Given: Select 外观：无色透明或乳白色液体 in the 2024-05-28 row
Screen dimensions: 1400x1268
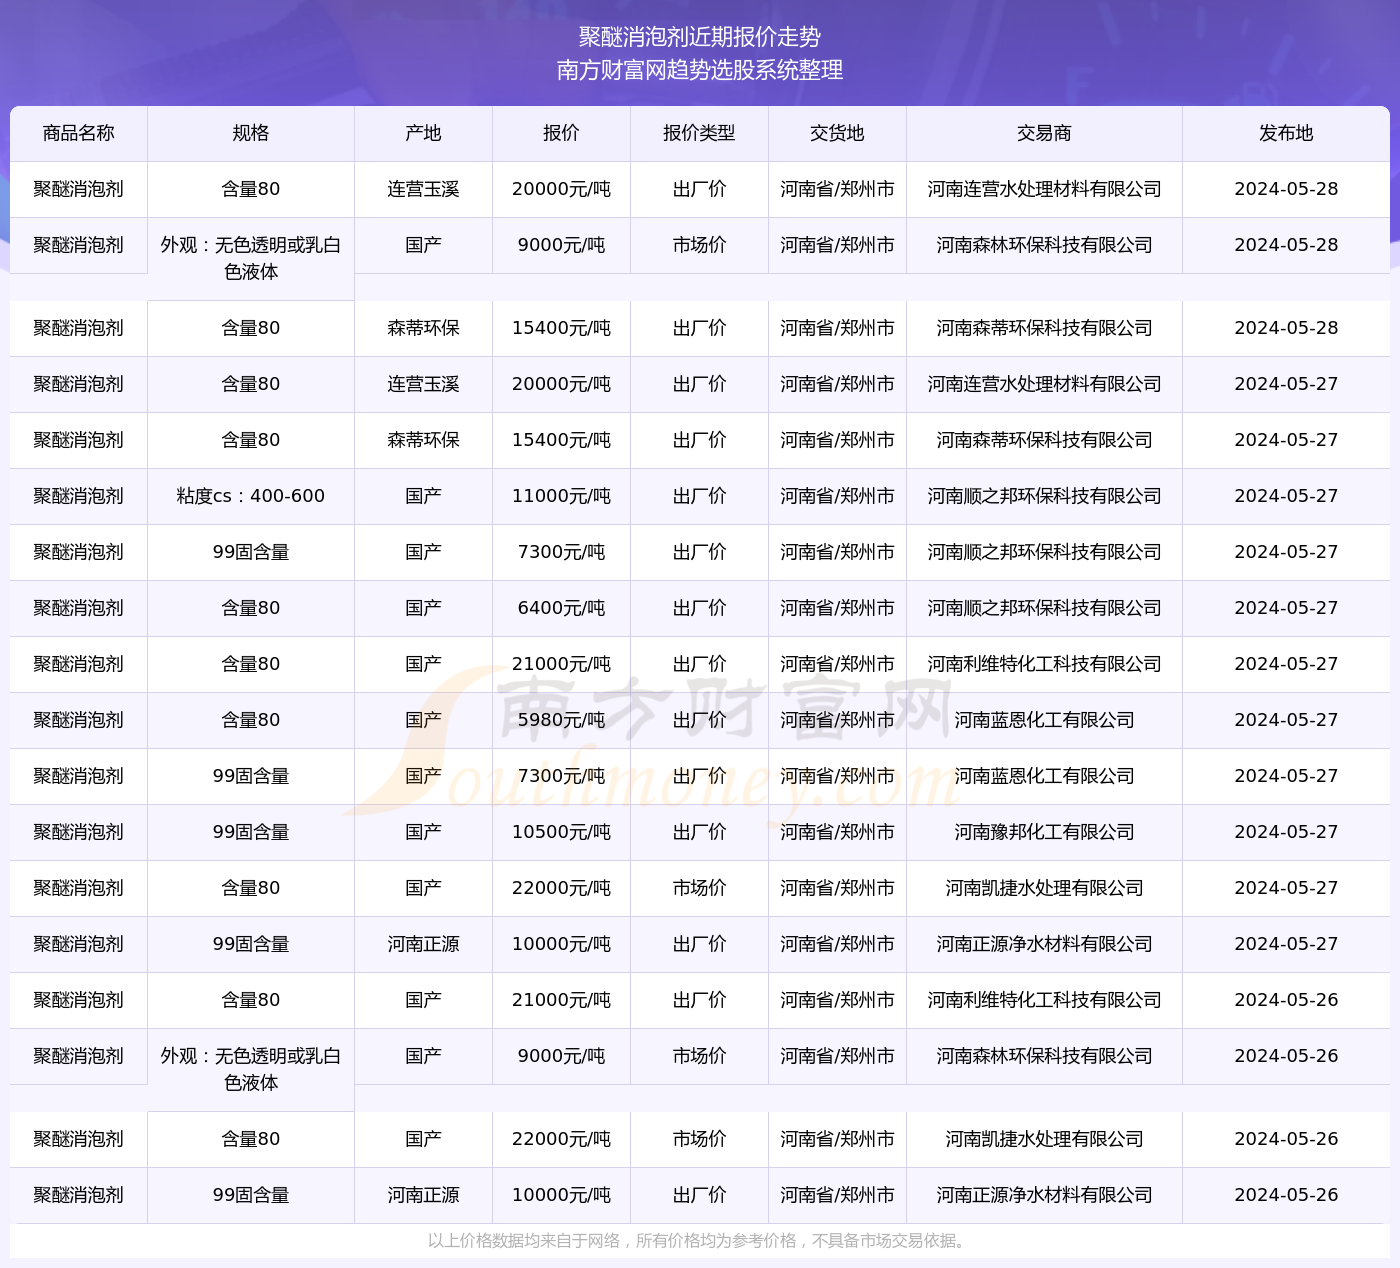Looking at the screenshot, I should (250, 258).
